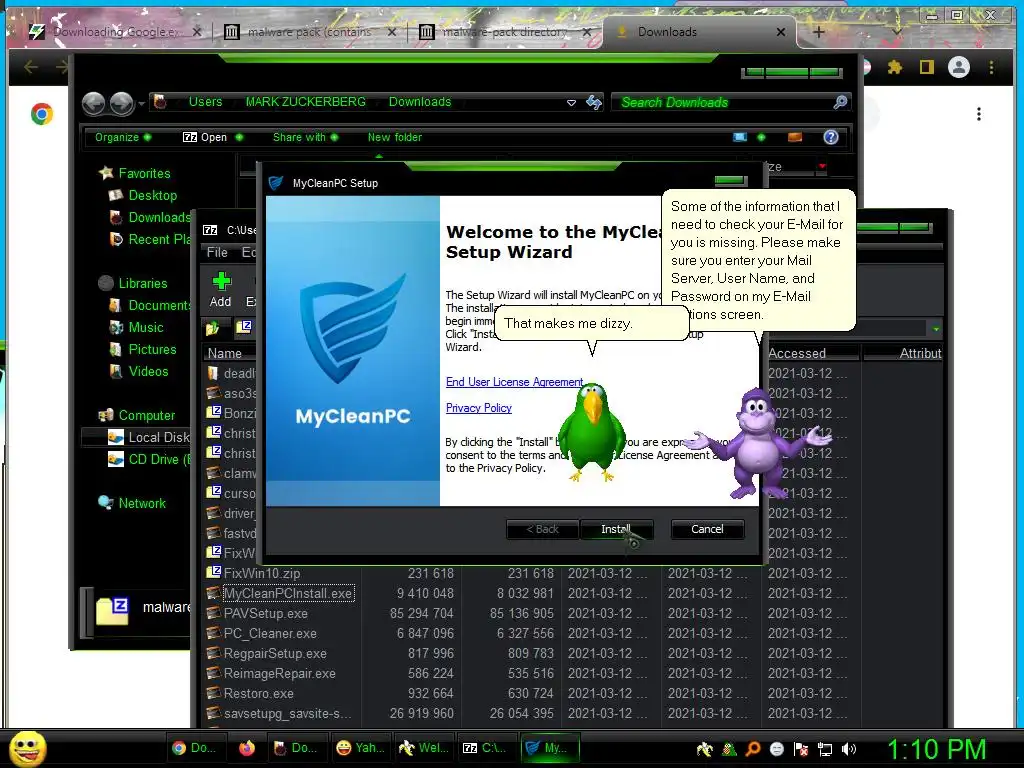Sort 7-Zip list by Name column

[x=225, y=353]
